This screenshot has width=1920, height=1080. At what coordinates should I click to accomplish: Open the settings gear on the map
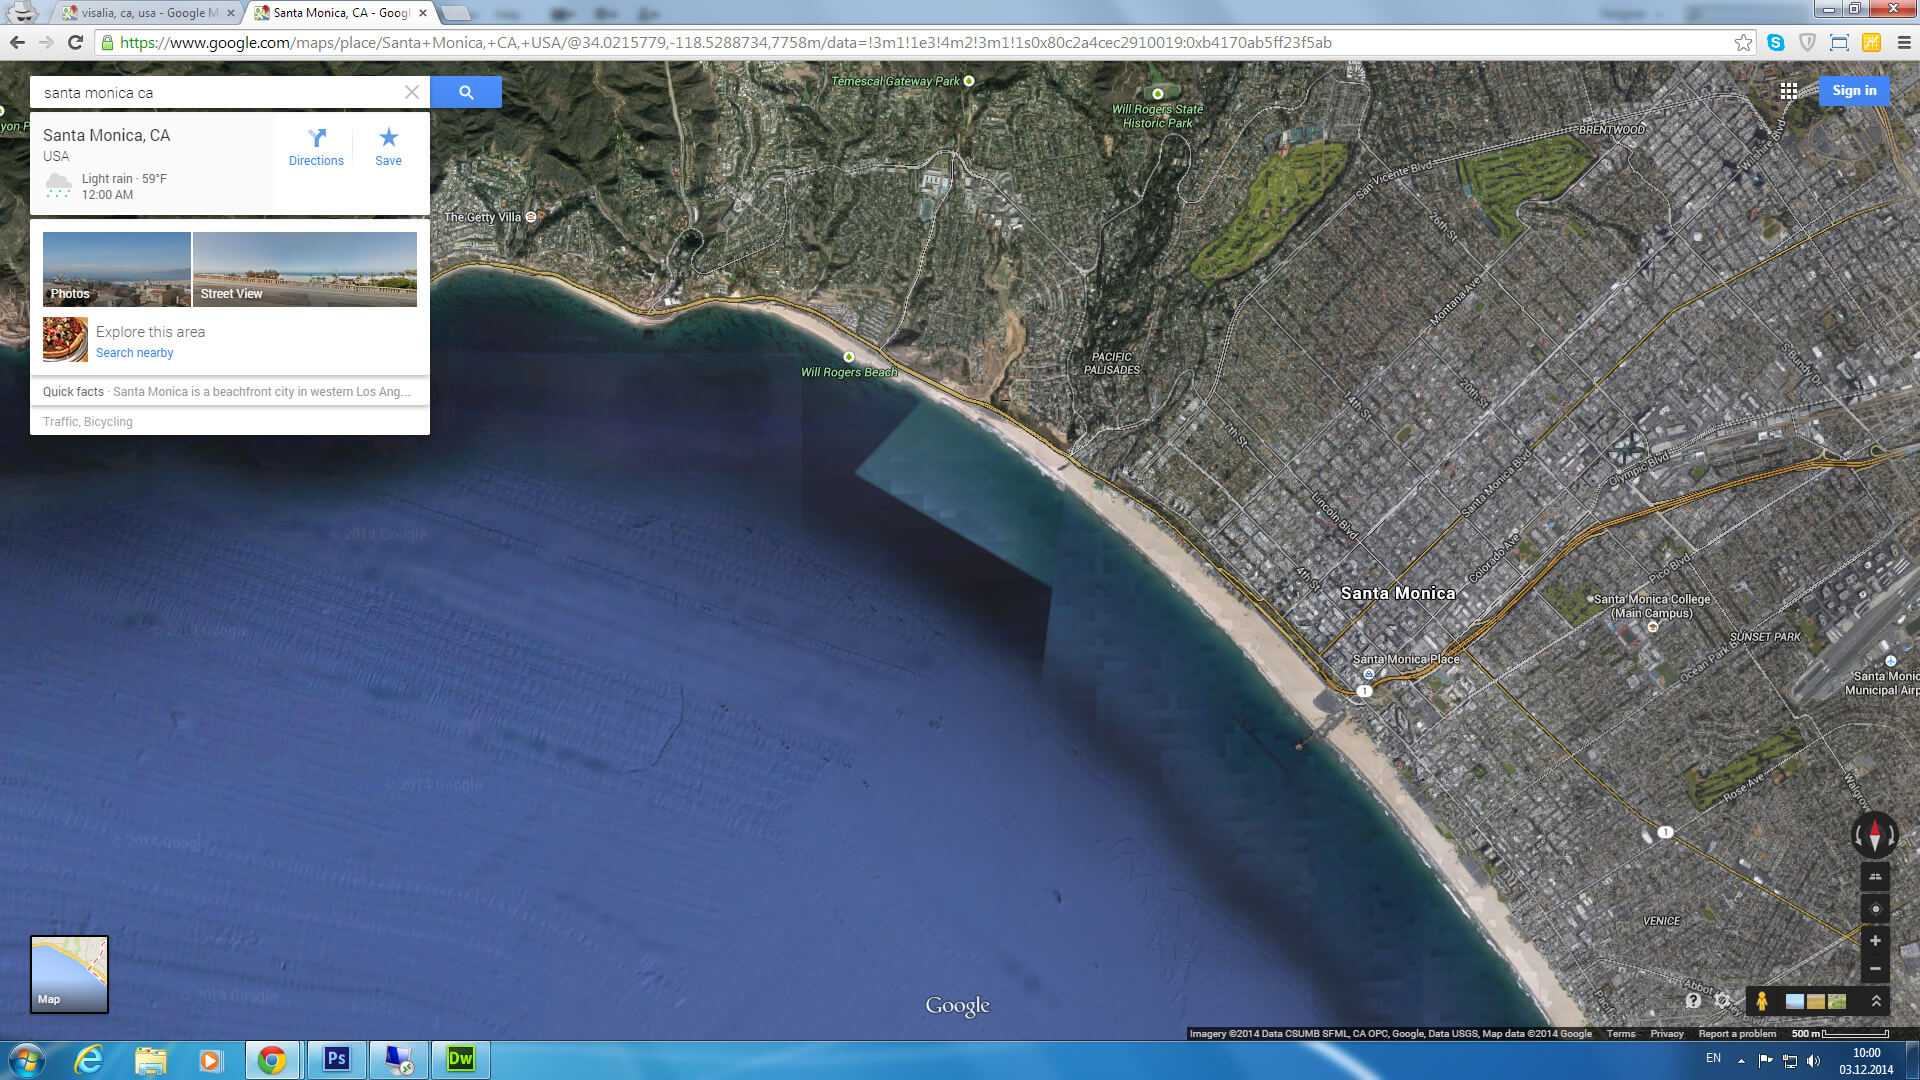(x=1722, y=1000)
